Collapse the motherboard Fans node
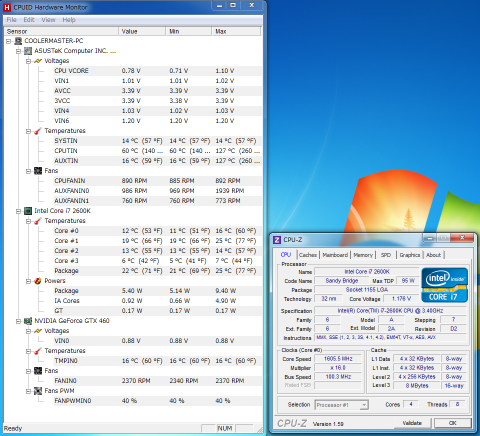The image size is (480, 436). 29,171
